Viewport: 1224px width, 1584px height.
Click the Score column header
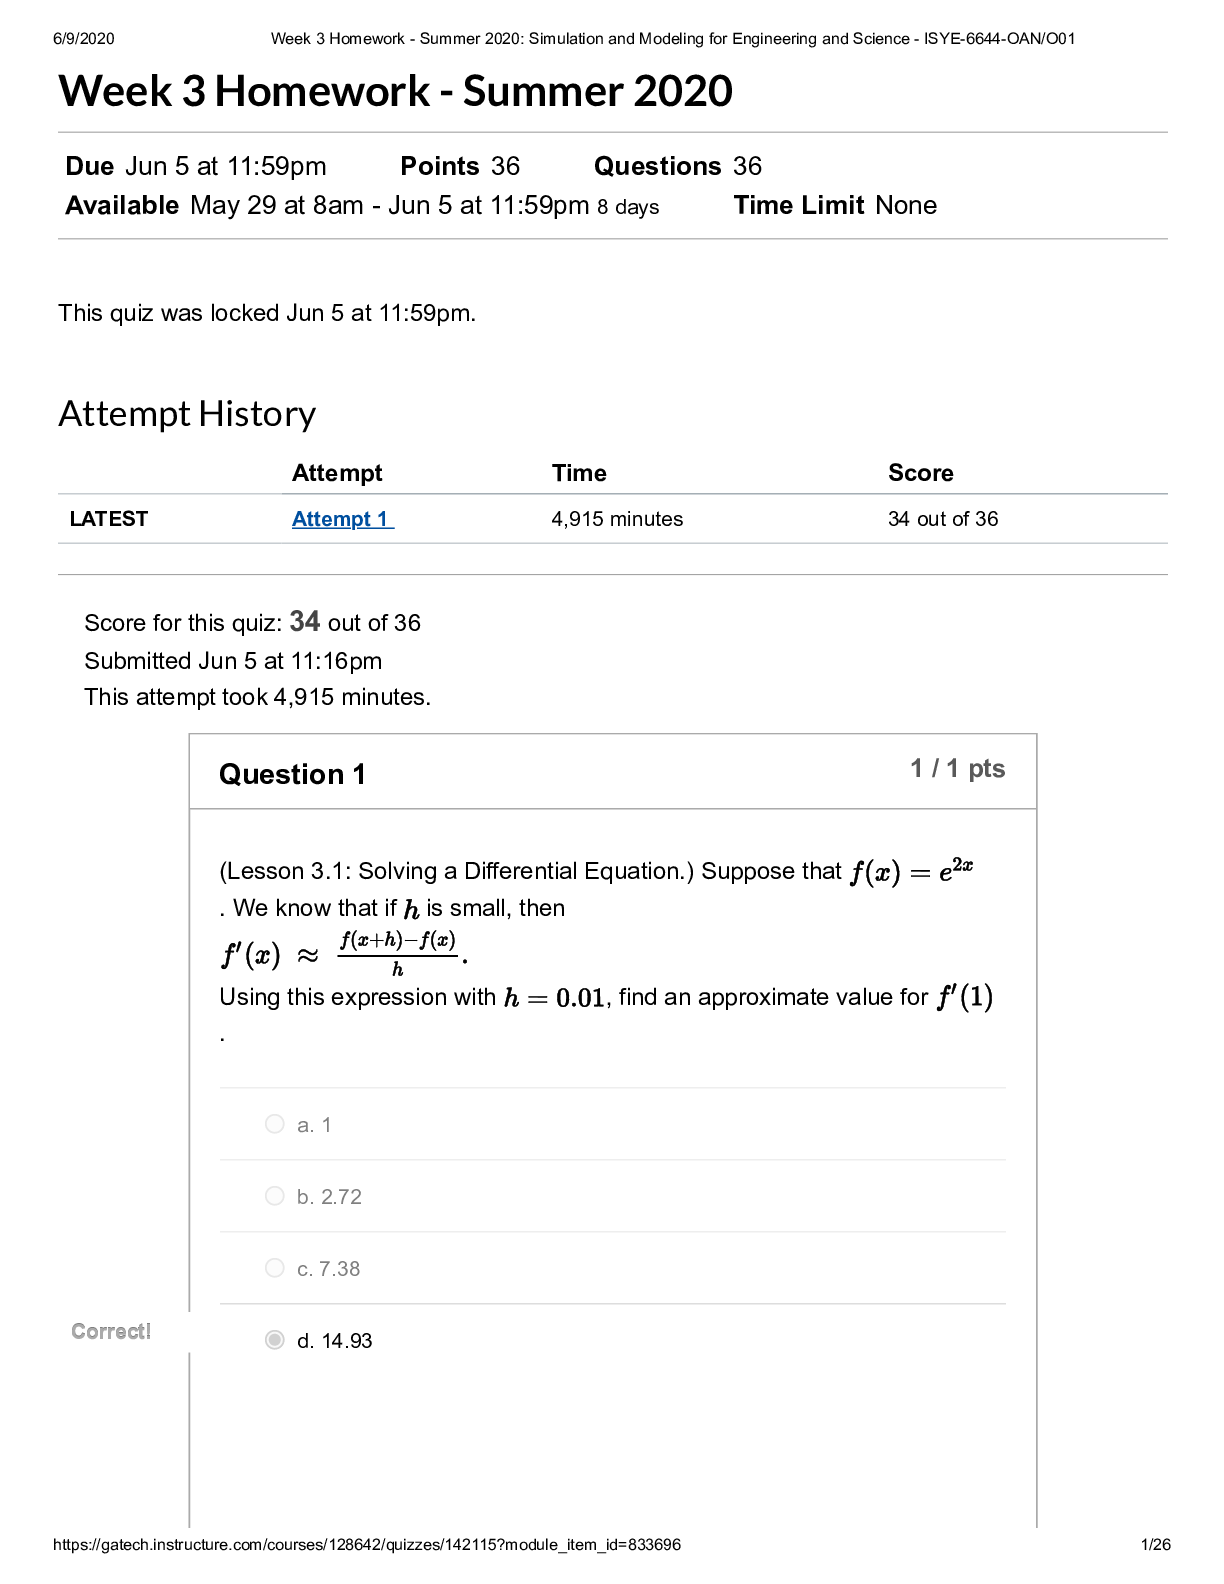point(920,473)
